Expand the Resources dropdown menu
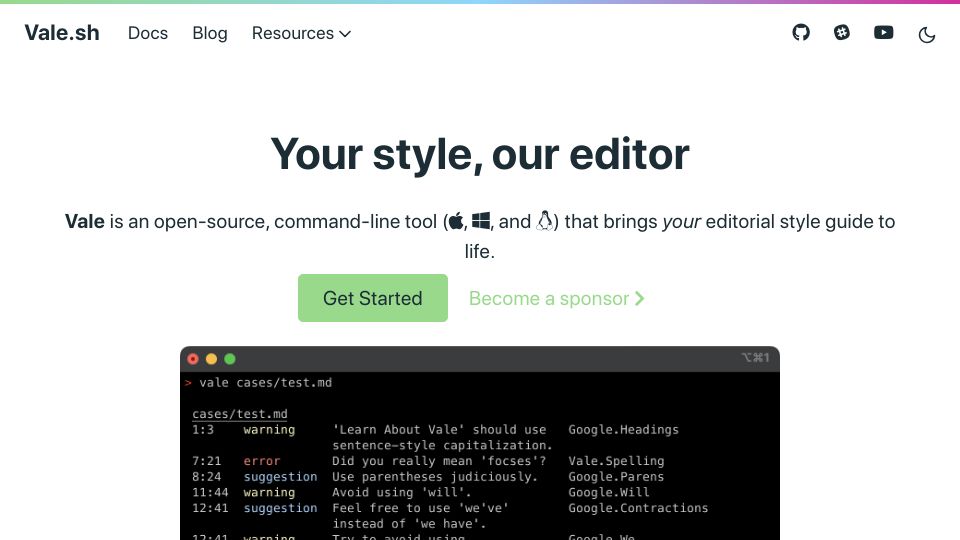 point(301,33)
